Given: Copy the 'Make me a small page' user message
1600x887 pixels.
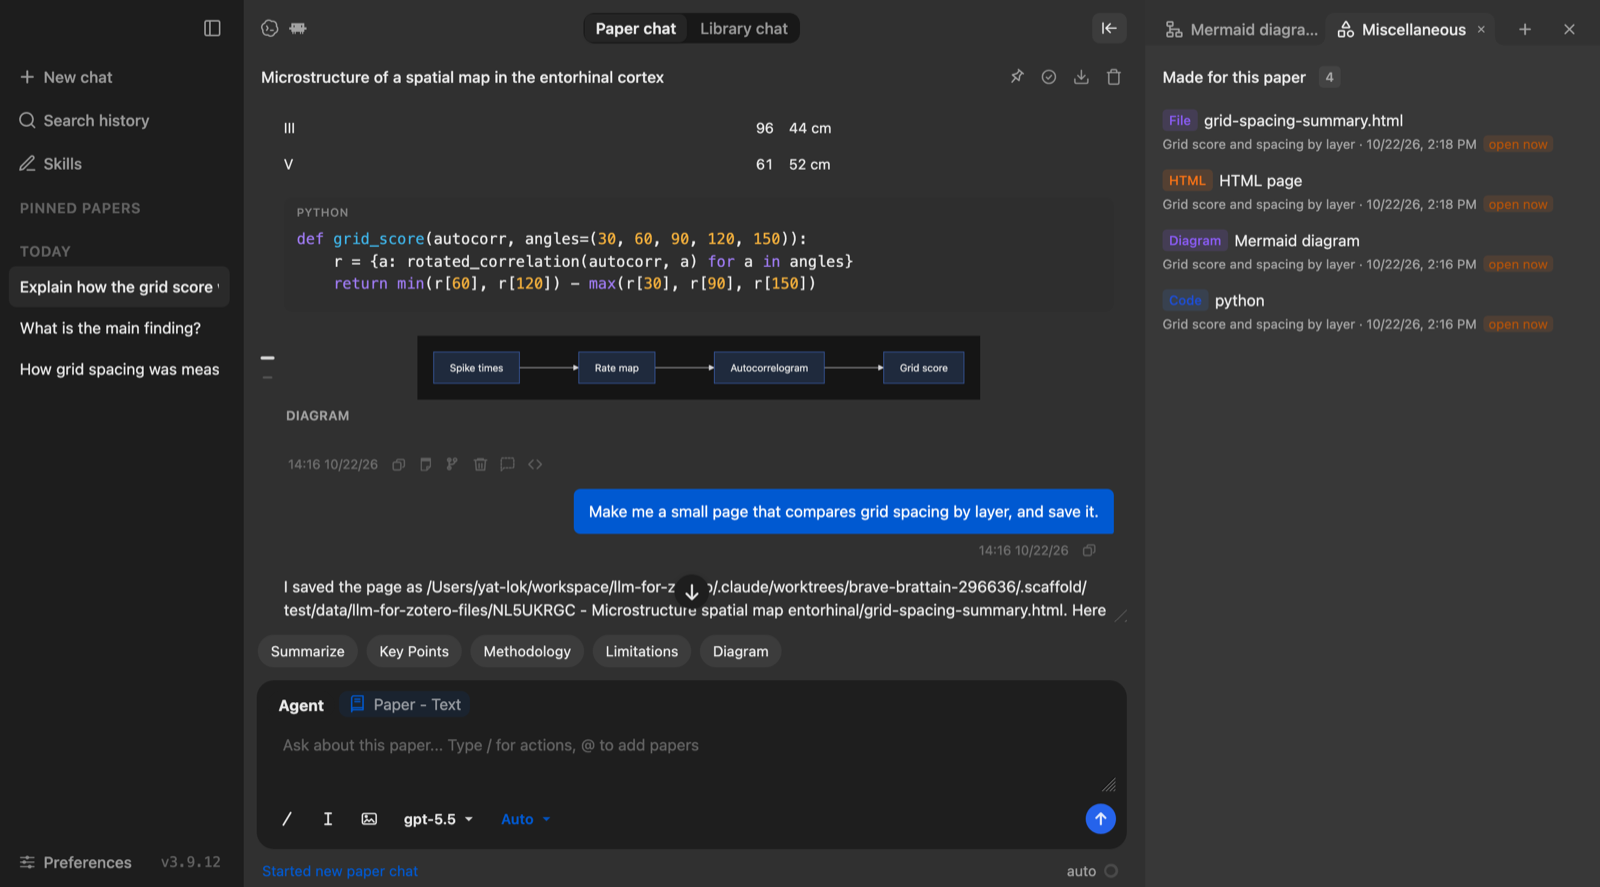Looking at the screenshot, I should coord(1089,550).
